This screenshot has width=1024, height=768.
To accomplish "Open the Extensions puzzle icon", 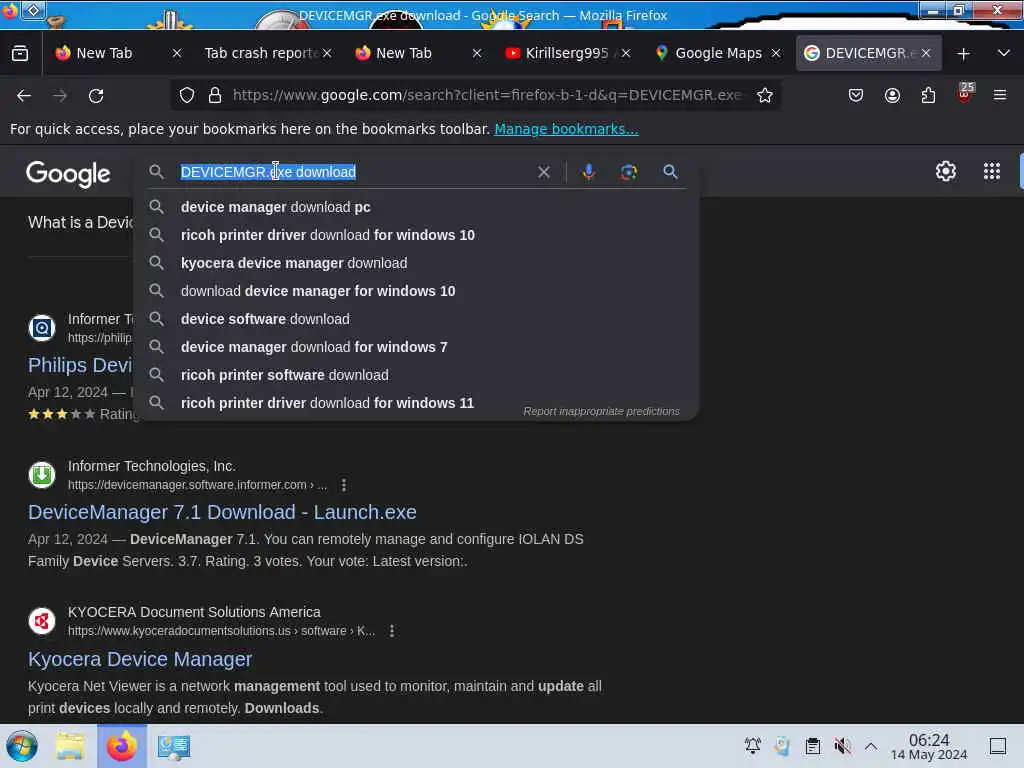I will 928,95.
